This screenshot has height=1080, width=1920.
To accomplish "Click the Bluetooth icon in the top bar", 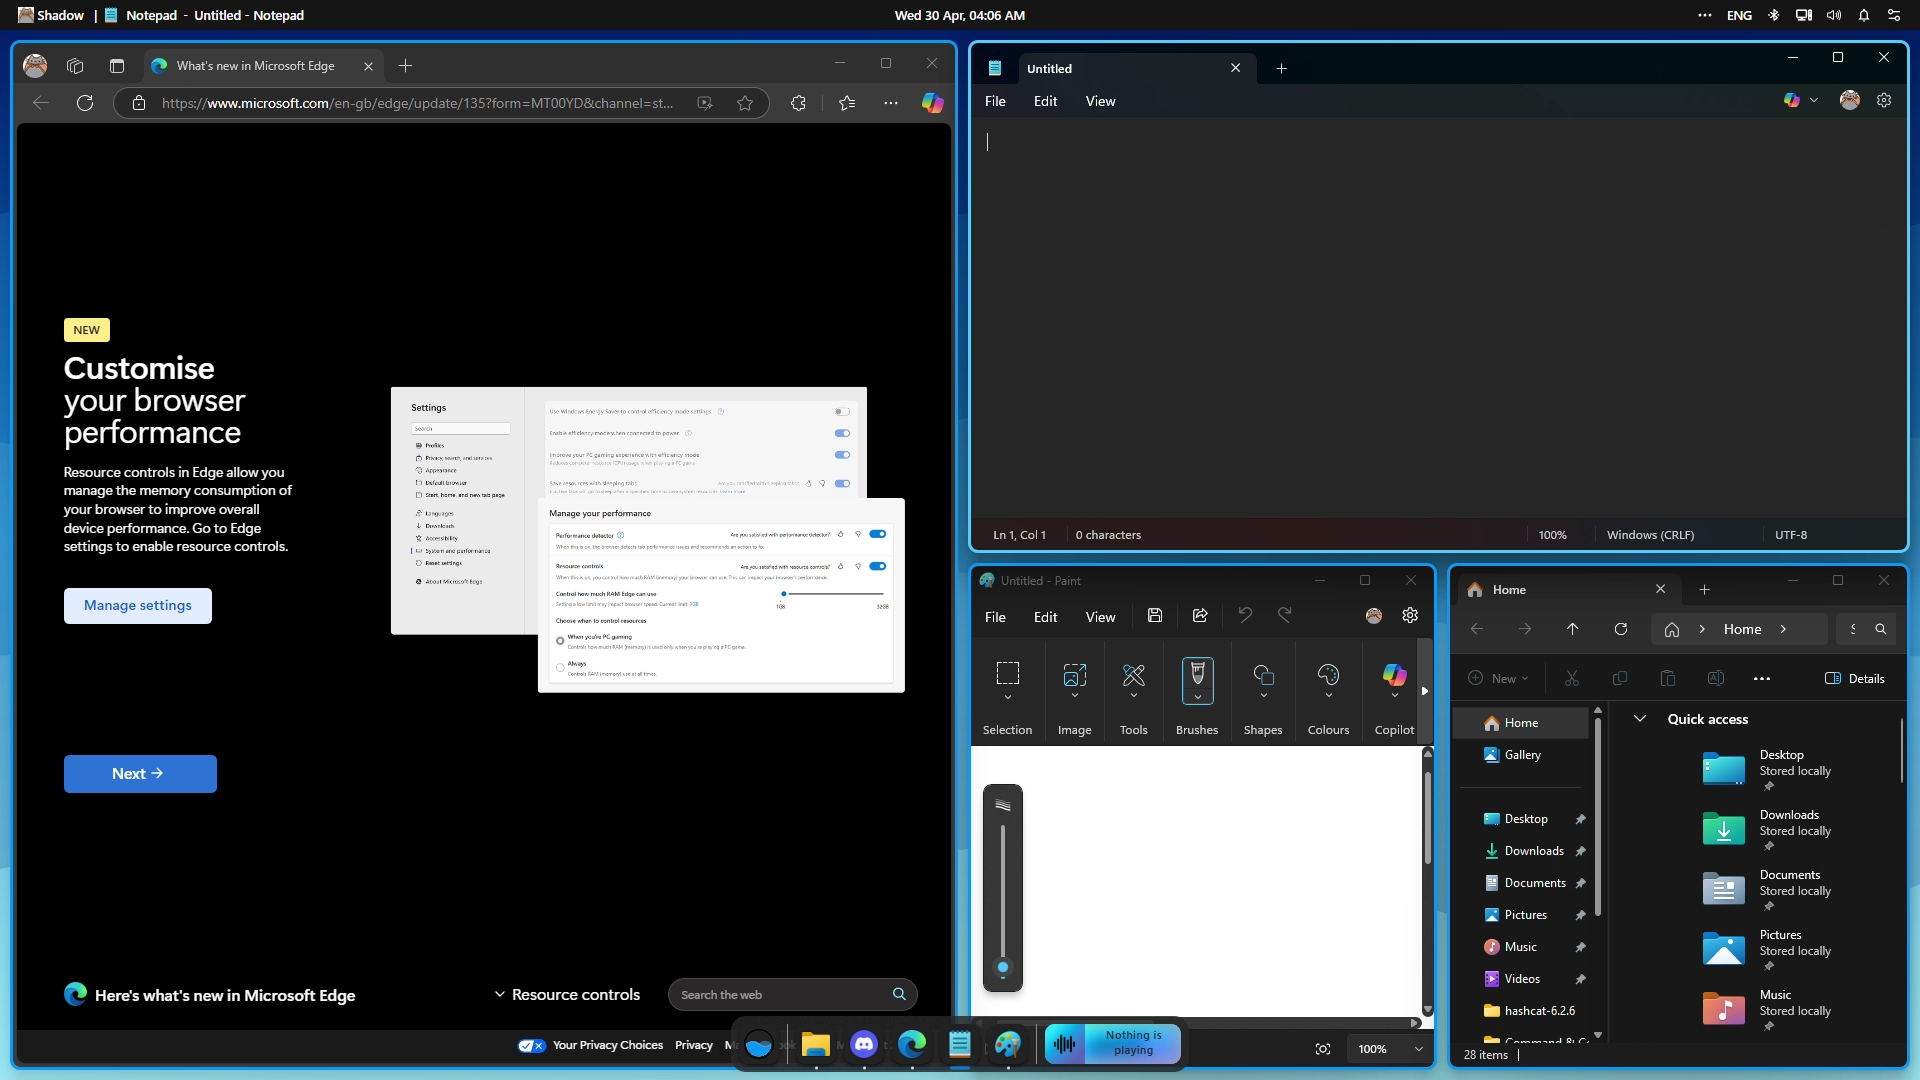I will (x=1773, y=15).
